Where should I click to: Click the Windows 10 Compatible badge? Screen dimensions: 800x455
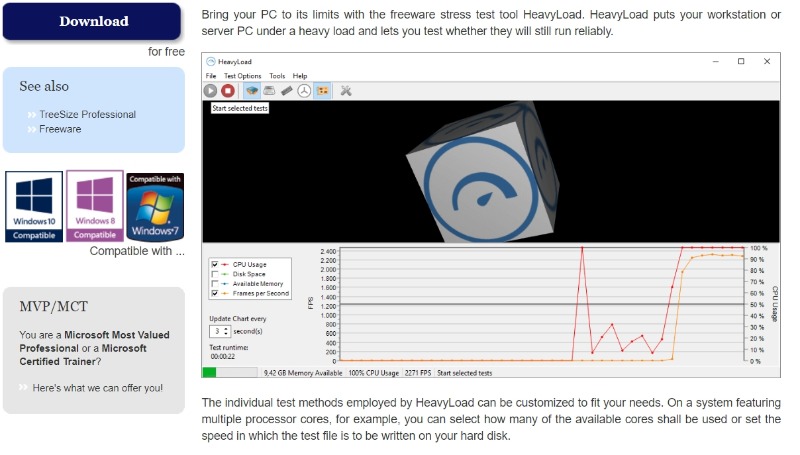(34, 206)
